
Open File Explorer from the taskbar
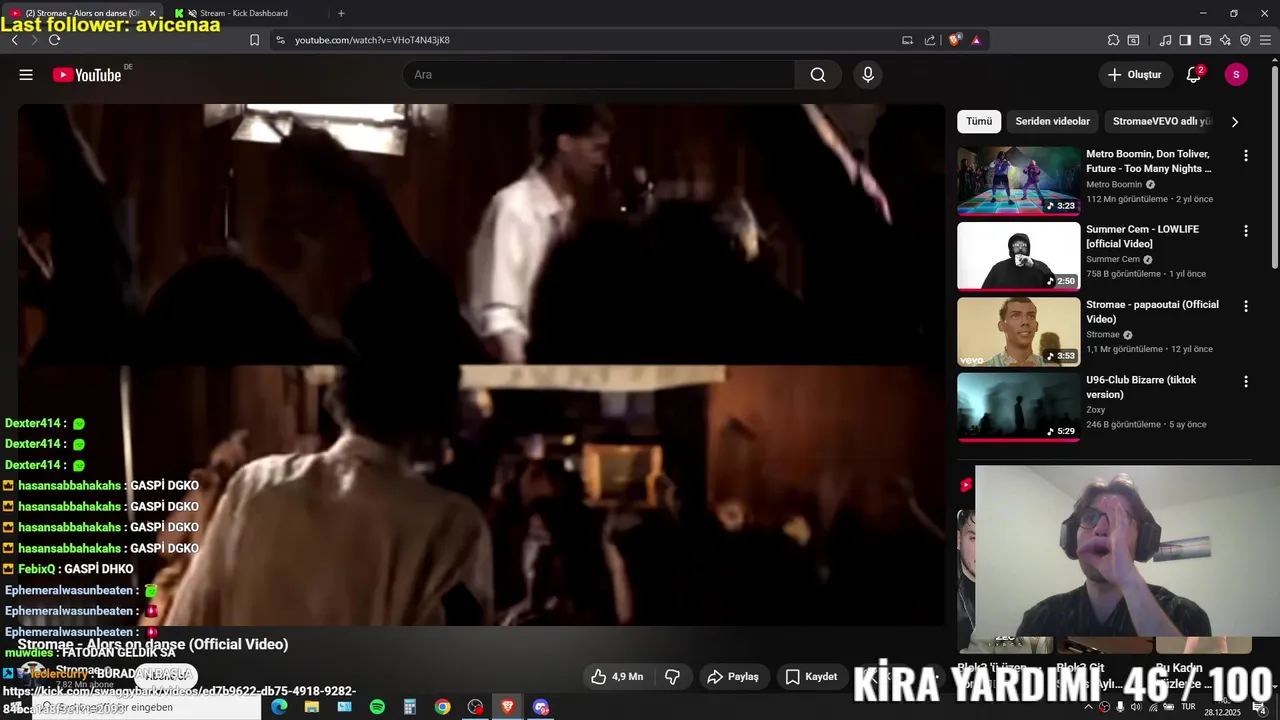(x=312, y=707)
